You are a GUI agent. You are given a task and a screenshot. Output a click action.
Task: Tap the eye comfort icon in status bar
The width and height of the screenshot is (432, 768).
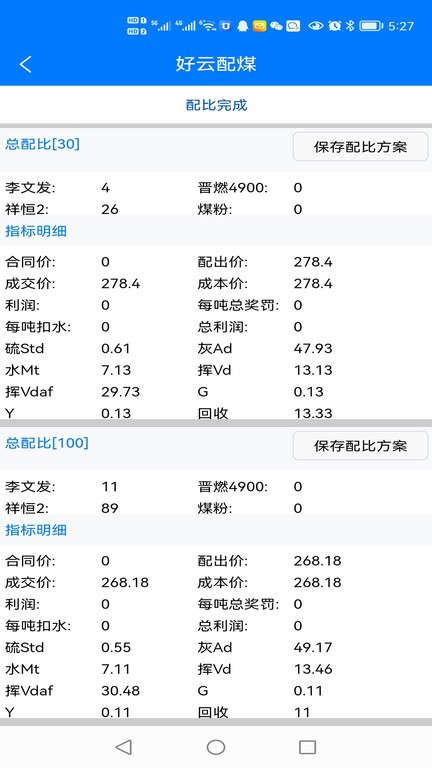tap(316, 26)
